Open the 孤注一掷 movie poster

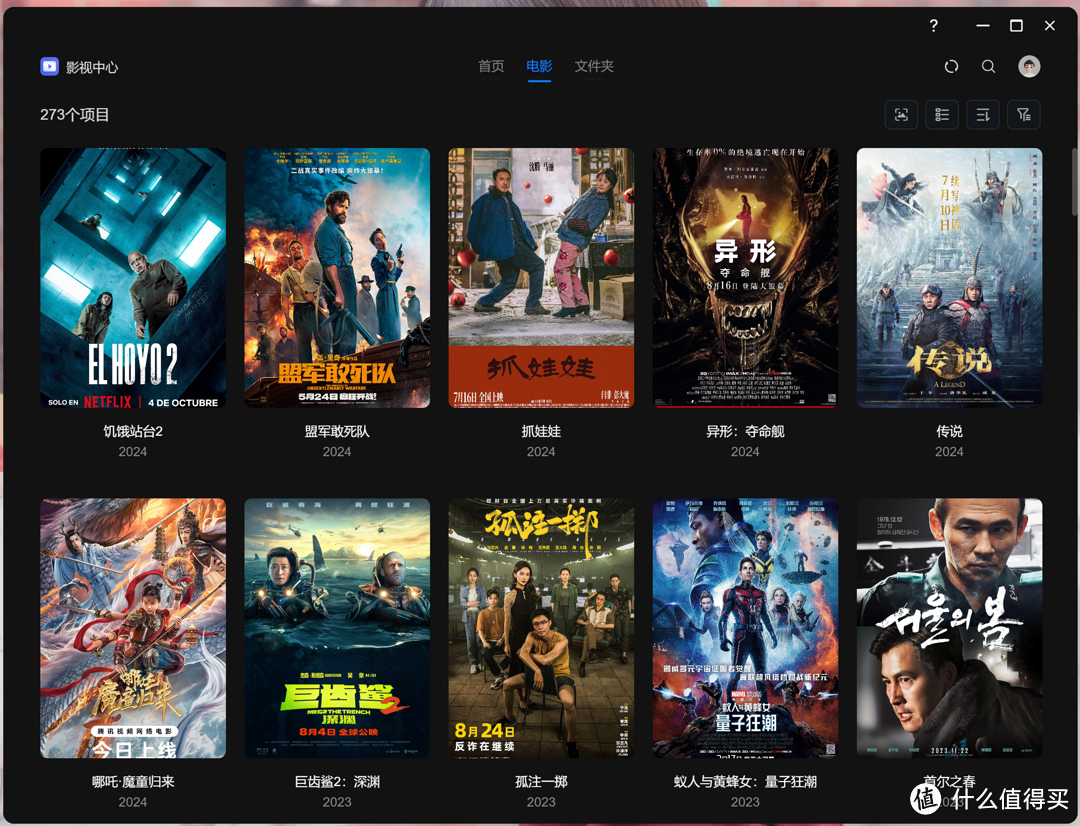click(541, 628)
